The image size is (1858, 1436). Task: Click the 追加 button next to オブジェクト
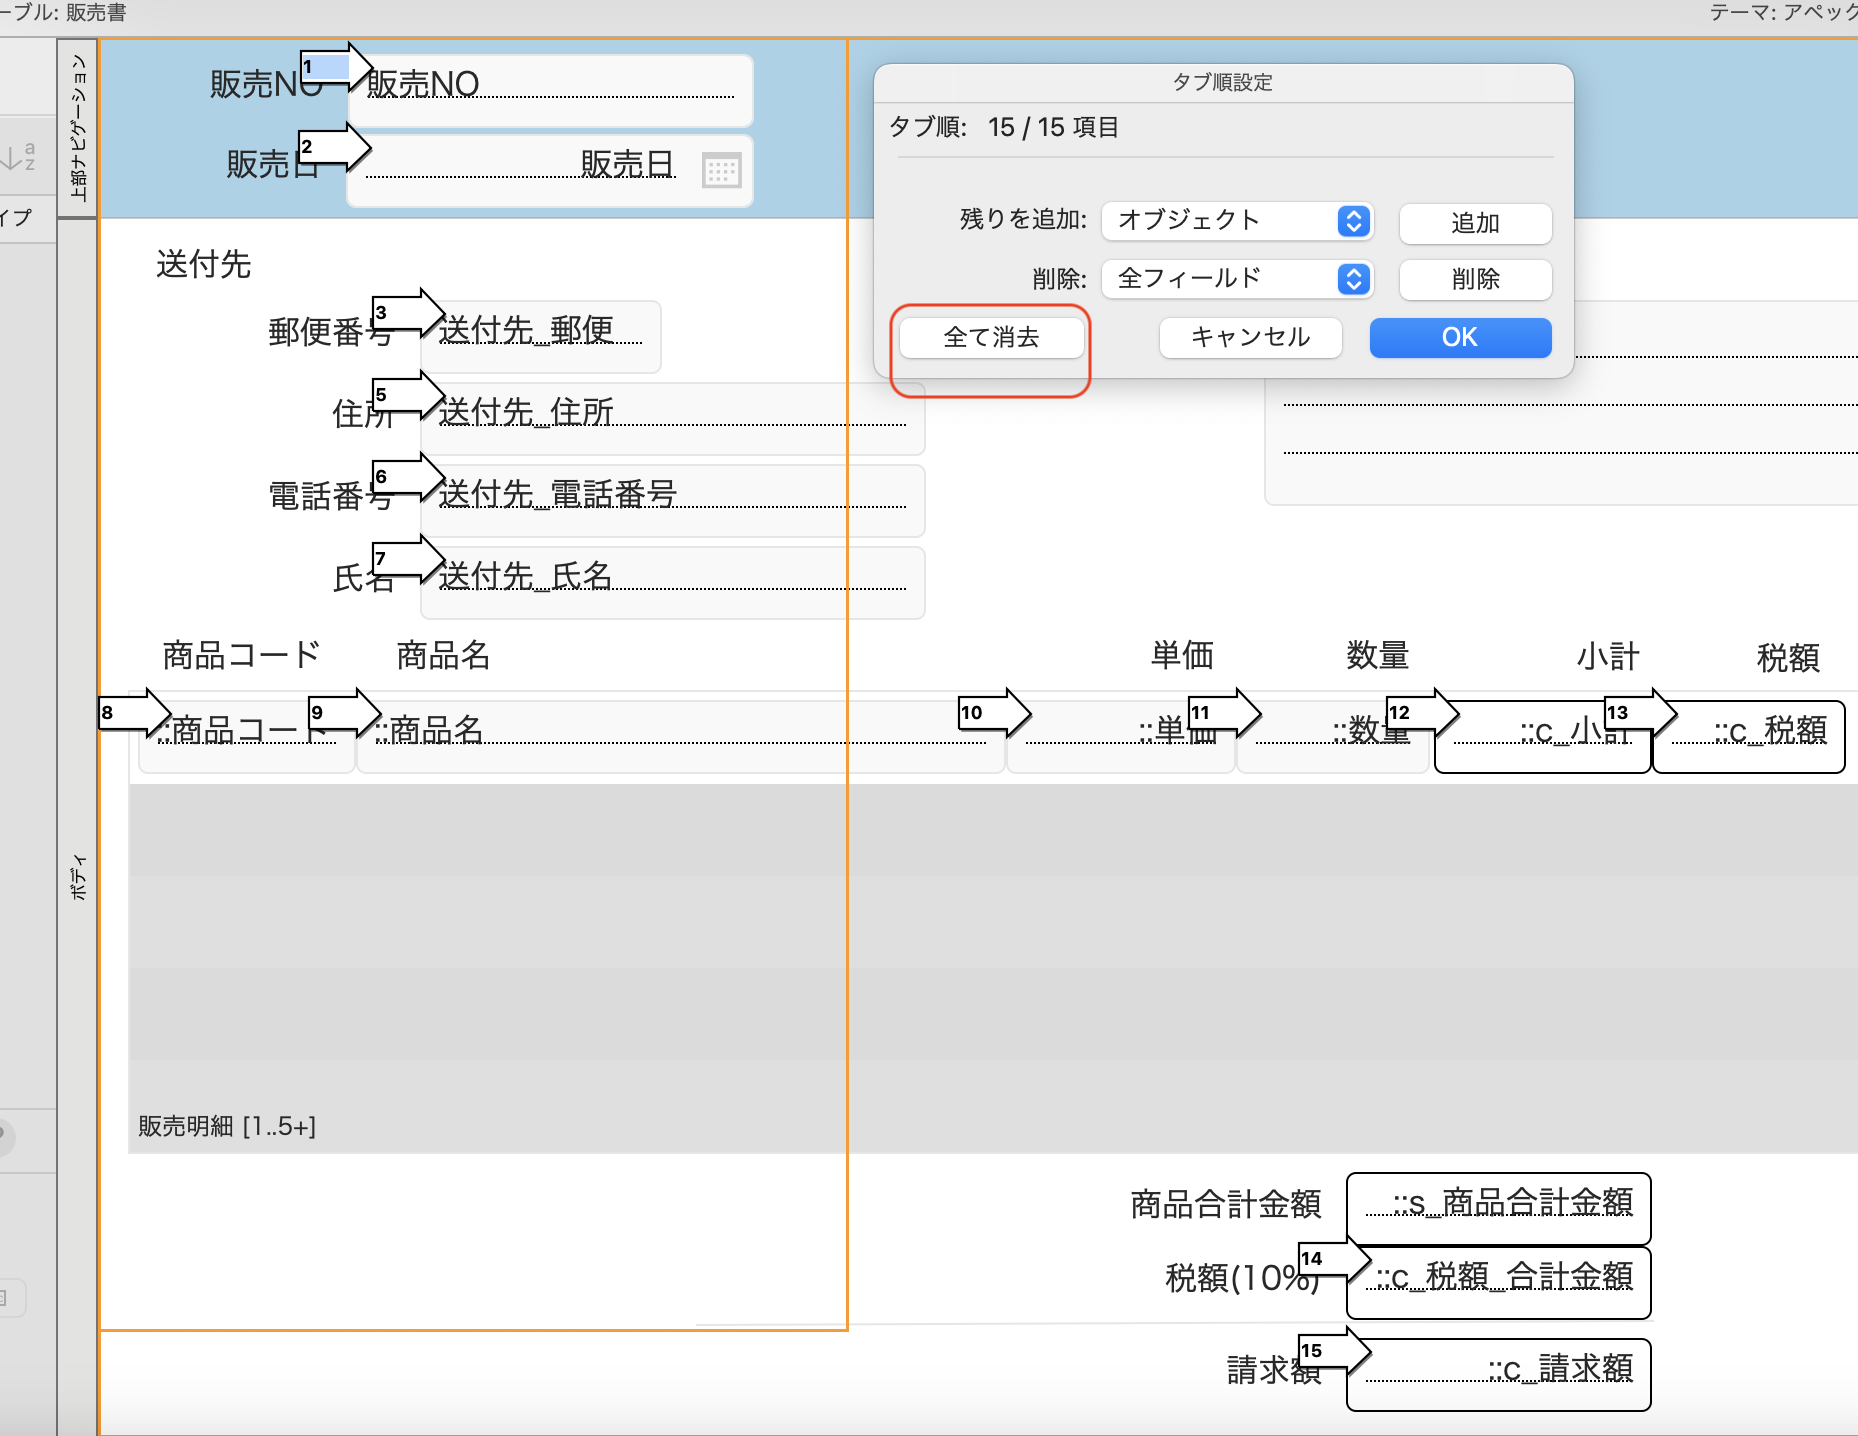1475,222
